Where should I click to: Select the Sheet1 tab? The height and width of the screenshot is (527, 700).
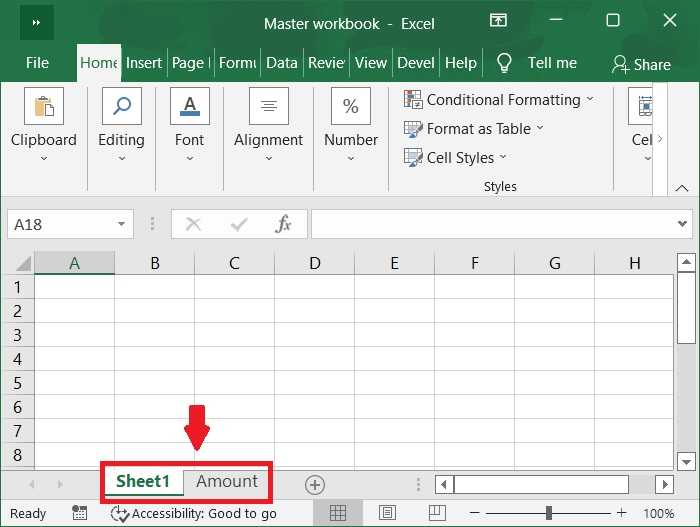pos(143,481)
